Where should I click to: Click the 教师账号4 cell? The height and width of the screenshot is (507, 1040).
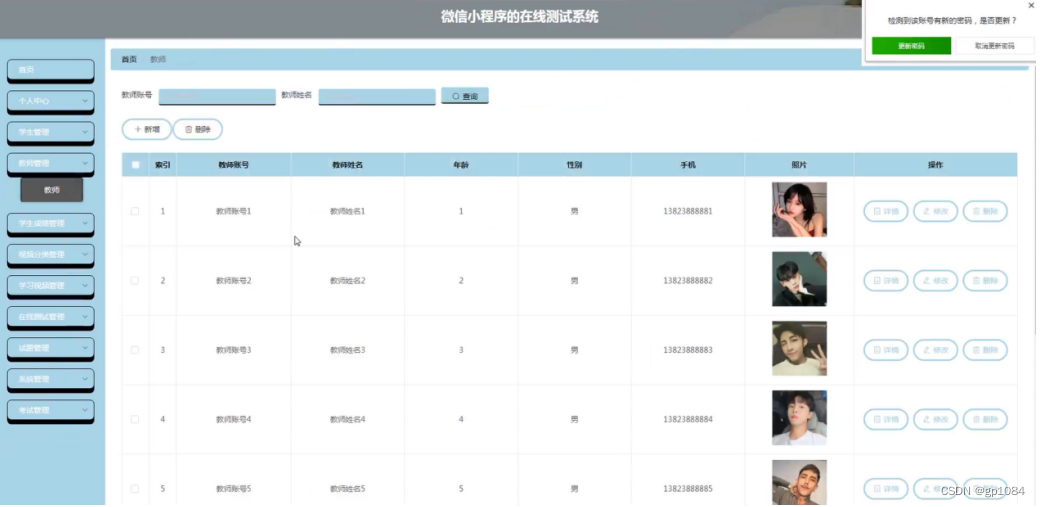point(233,420)
